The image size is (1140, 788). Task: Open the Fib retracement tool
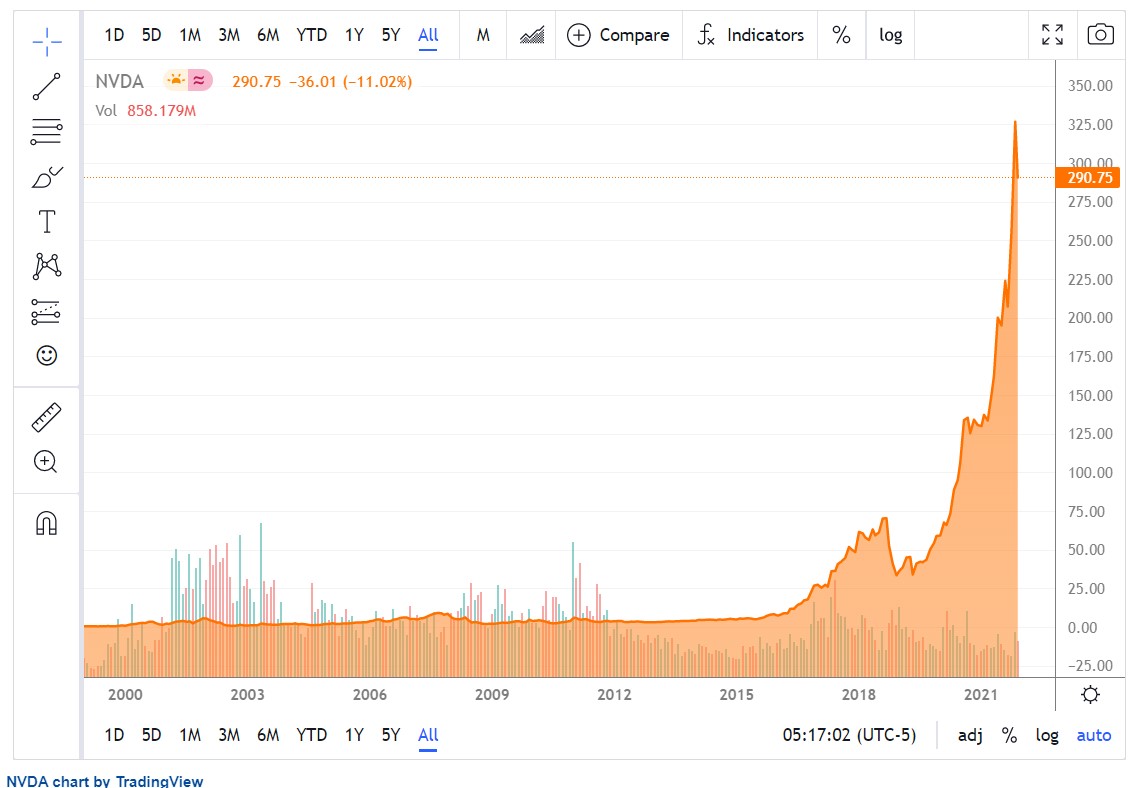tap(47, 132)
